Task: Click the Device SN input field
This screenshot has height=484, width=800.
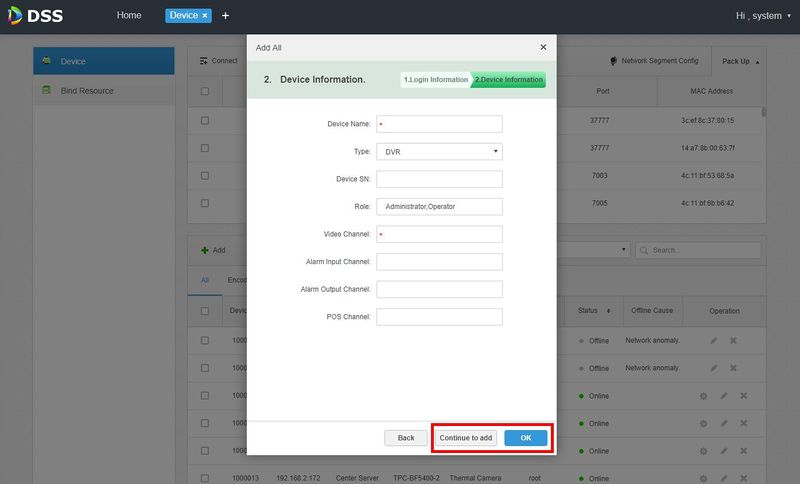Action: coord(439,179)
